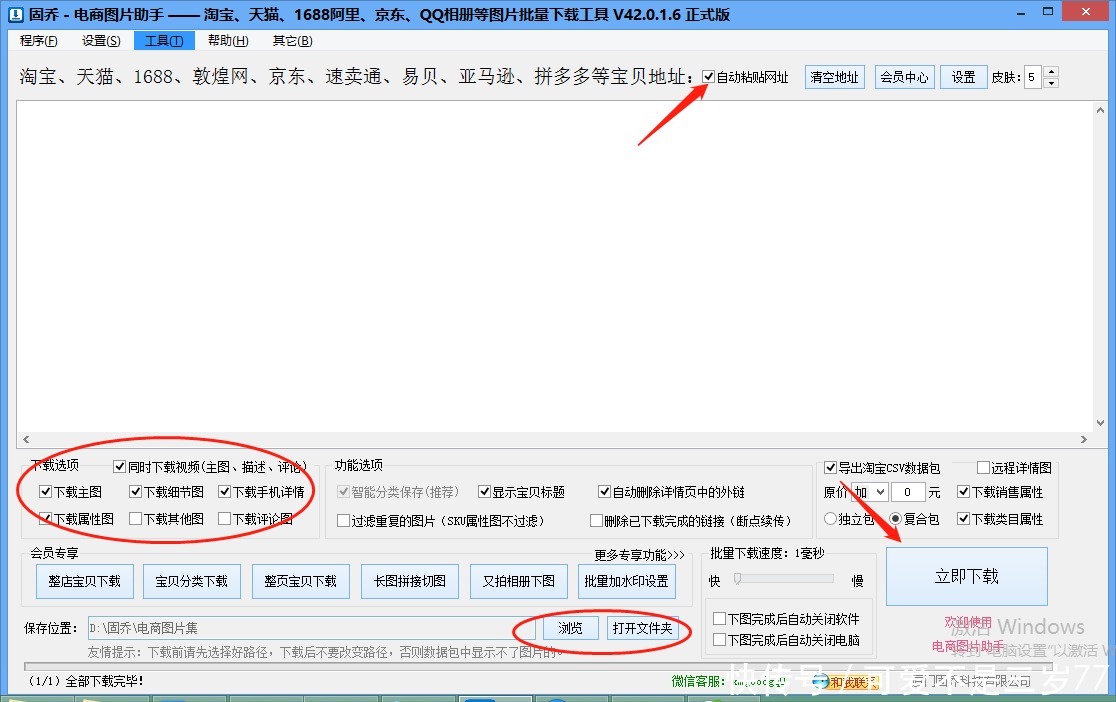Open the 会员中心 member center

904,76
